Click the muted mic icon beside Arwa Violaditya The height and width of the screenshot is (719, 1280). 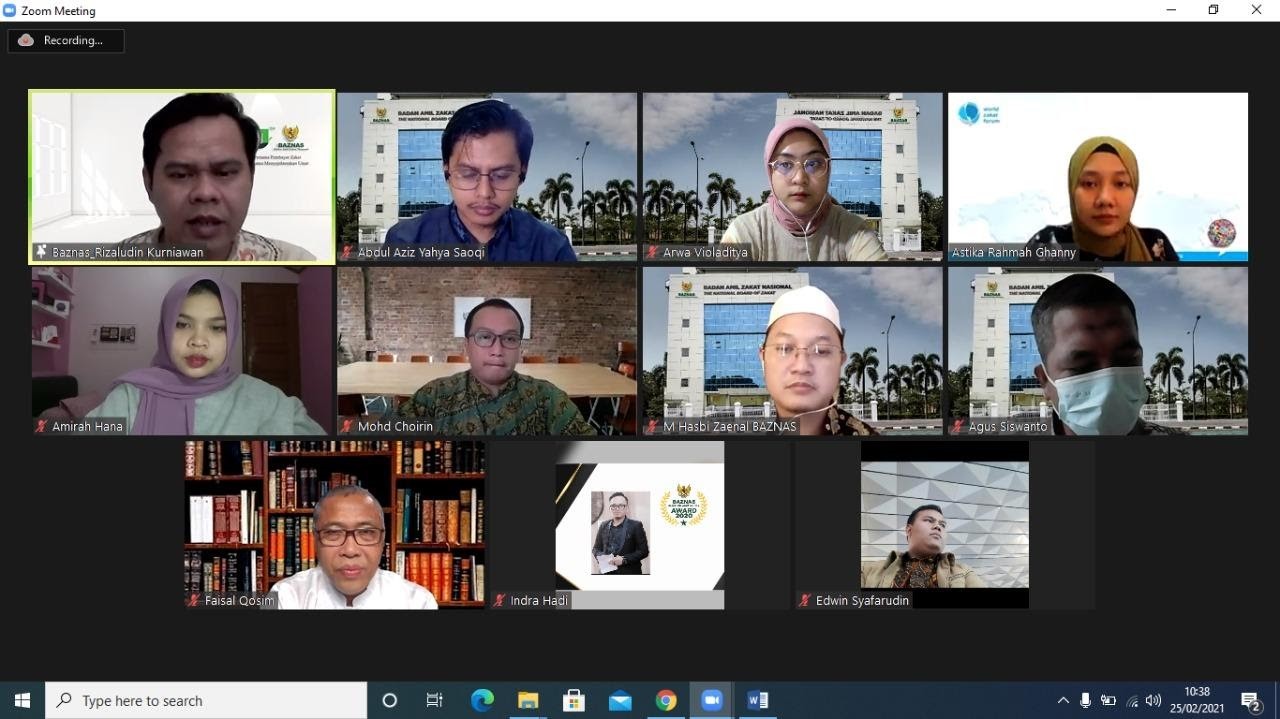pyautogui.click(x=653, y=253)
